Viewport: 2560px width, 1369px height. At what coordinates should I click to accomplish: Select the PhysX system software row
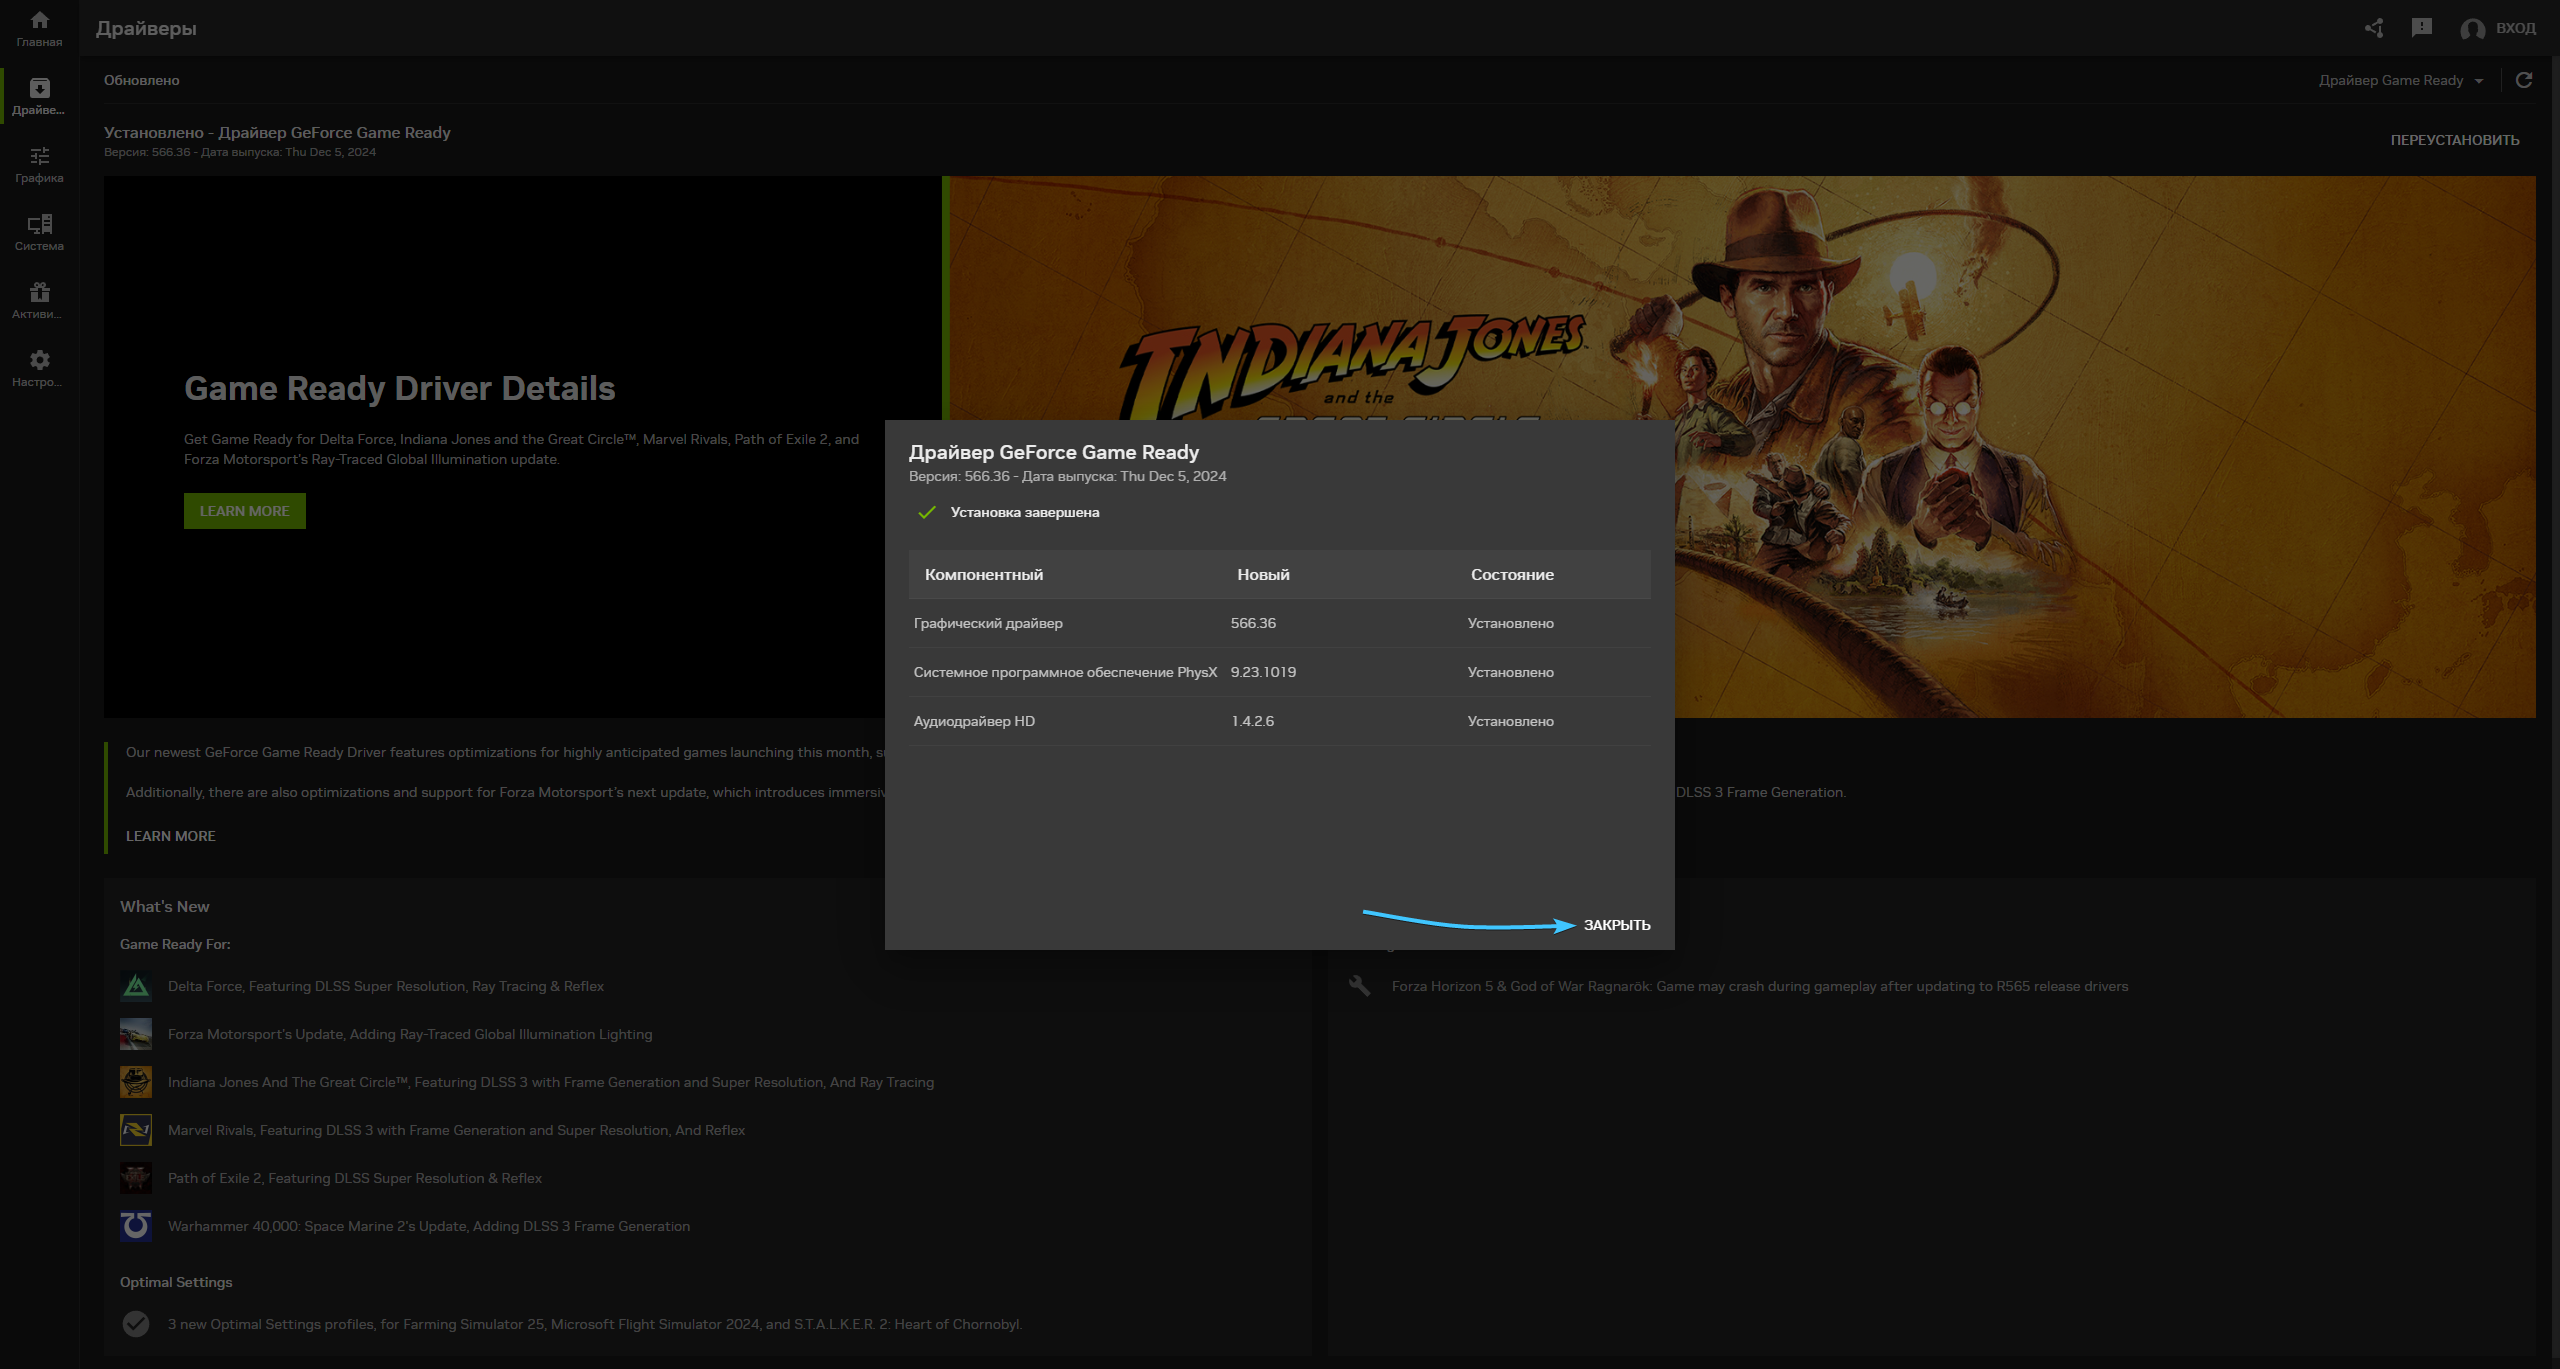(1280, 672)
